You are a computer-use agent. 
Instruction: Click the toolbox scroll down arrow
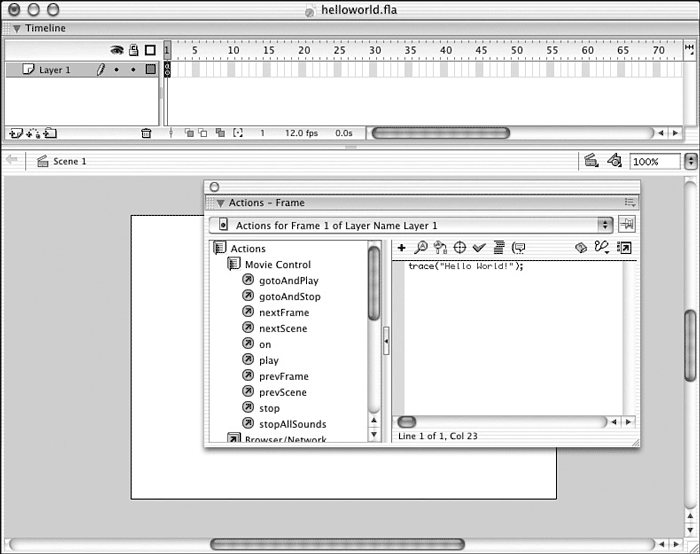pos(374,434)
